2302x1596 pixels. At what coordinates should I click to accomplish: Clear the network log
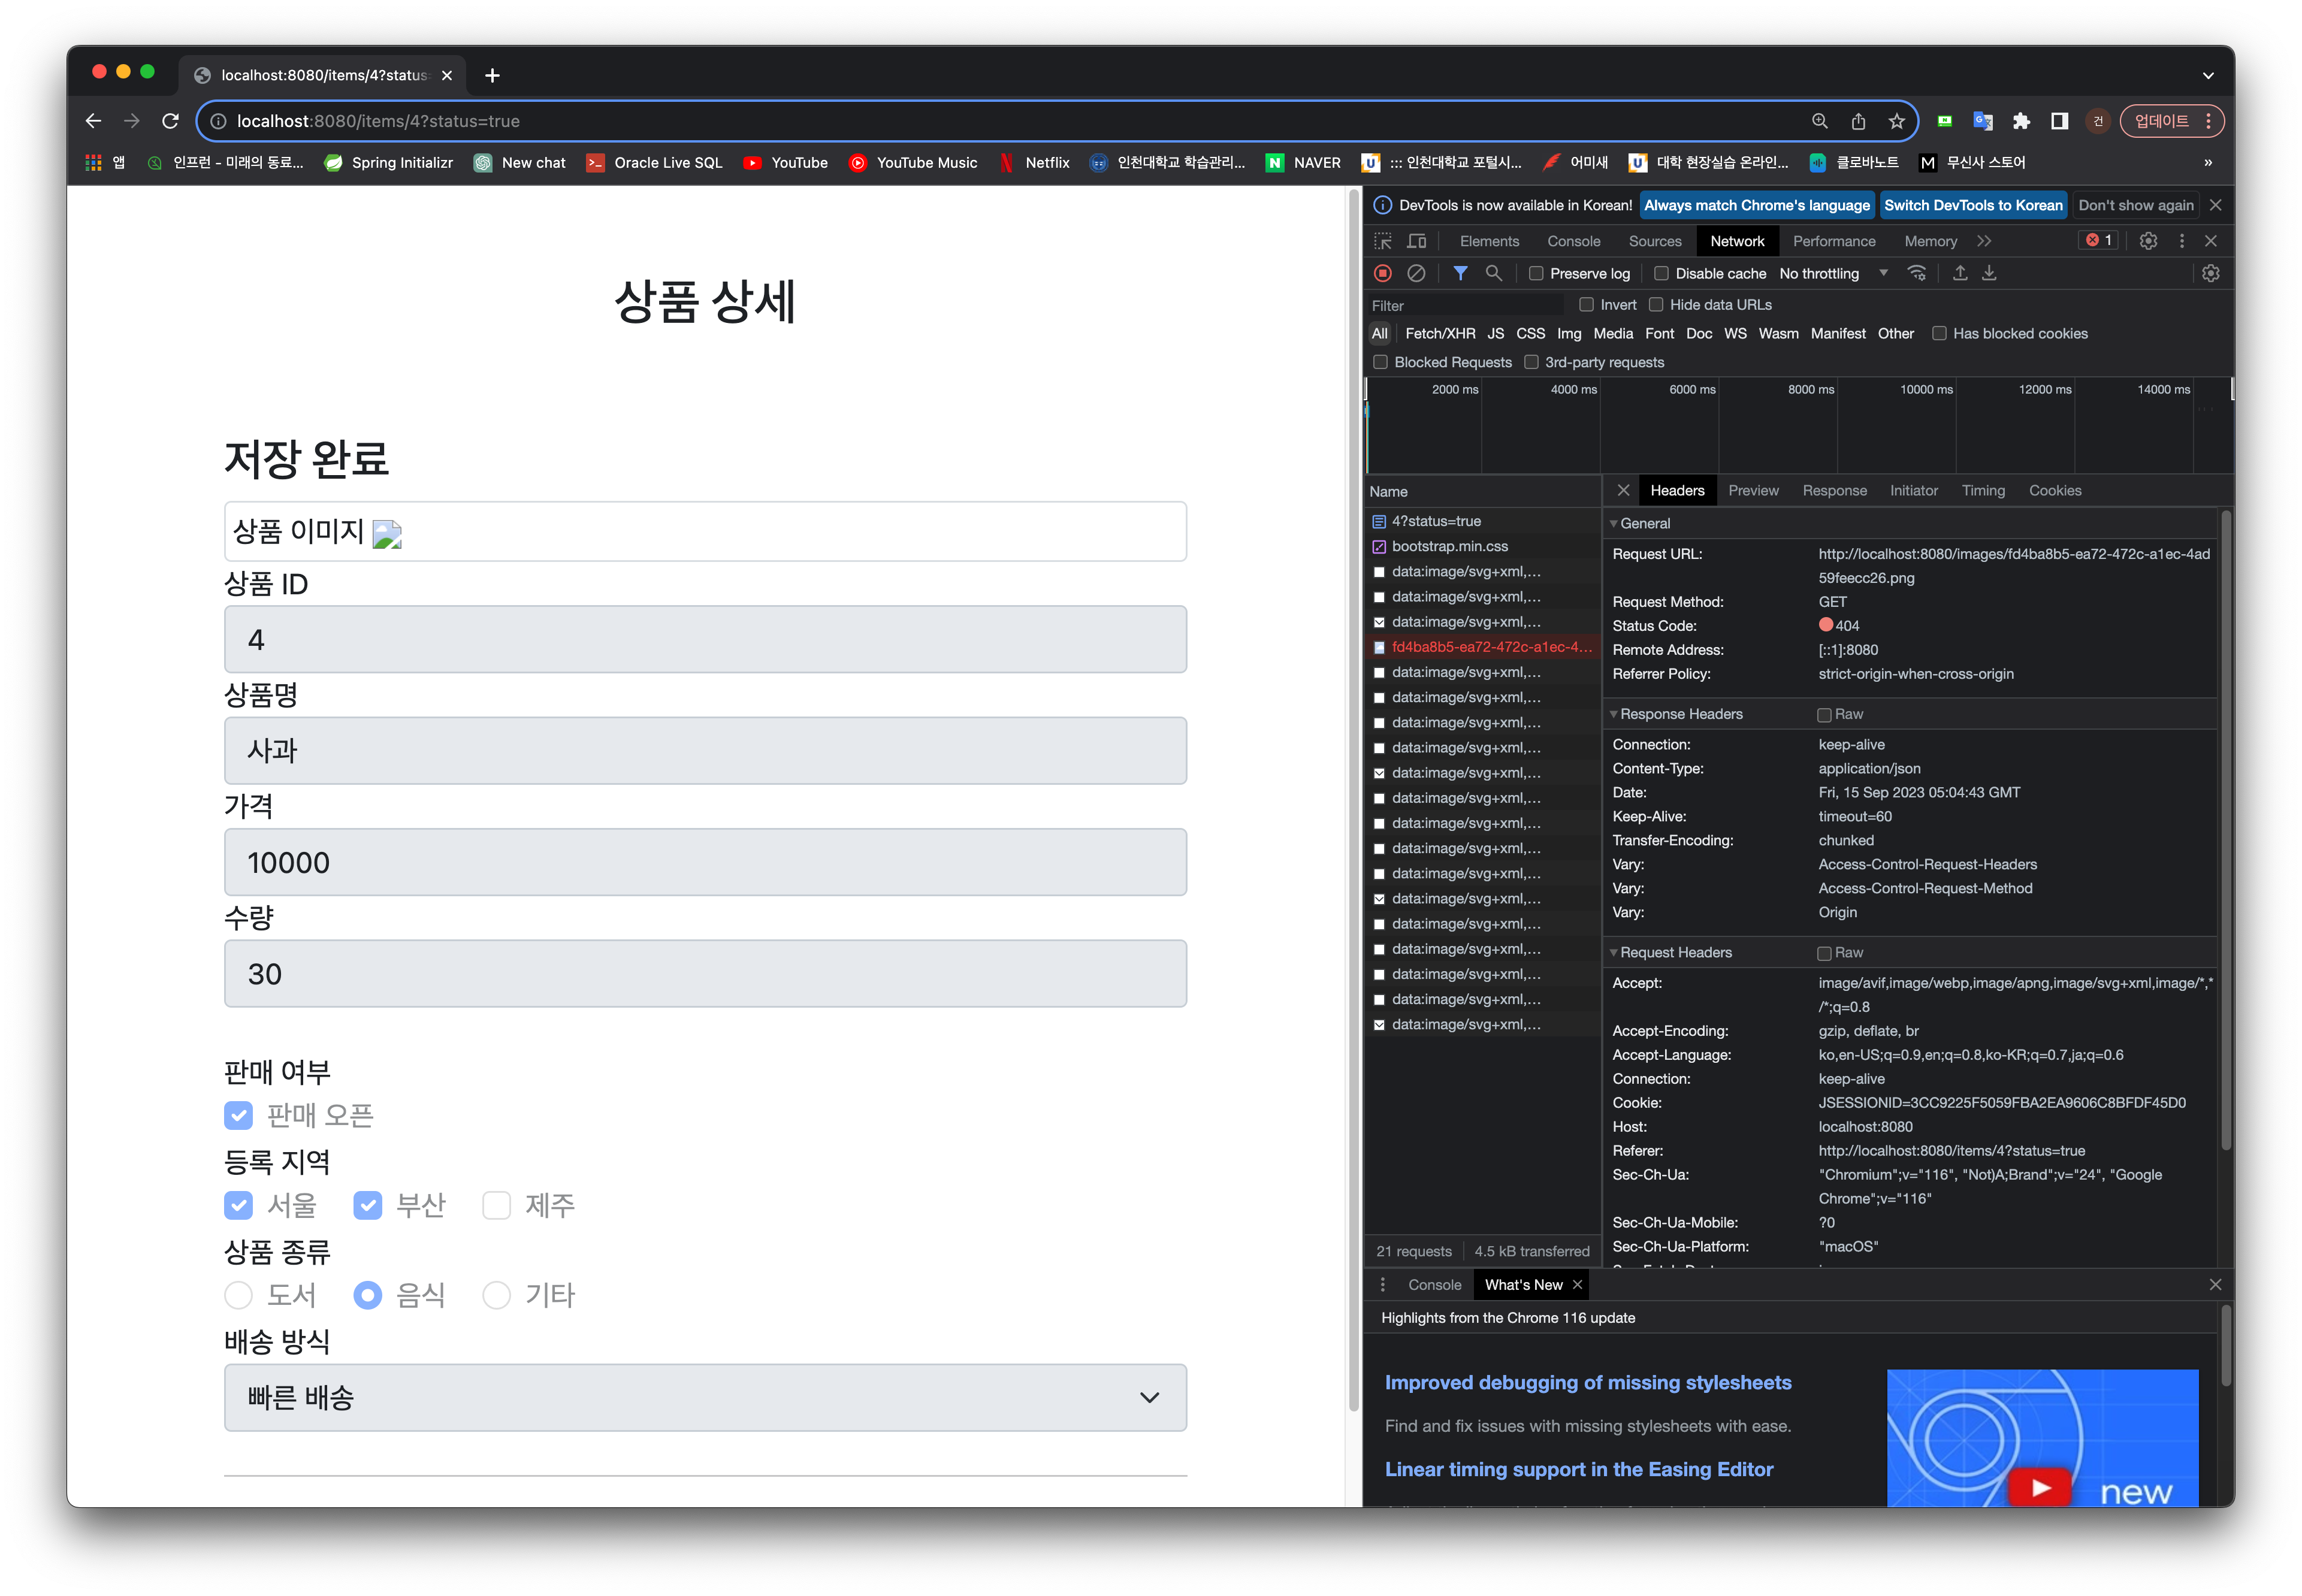click(1416, 273)
